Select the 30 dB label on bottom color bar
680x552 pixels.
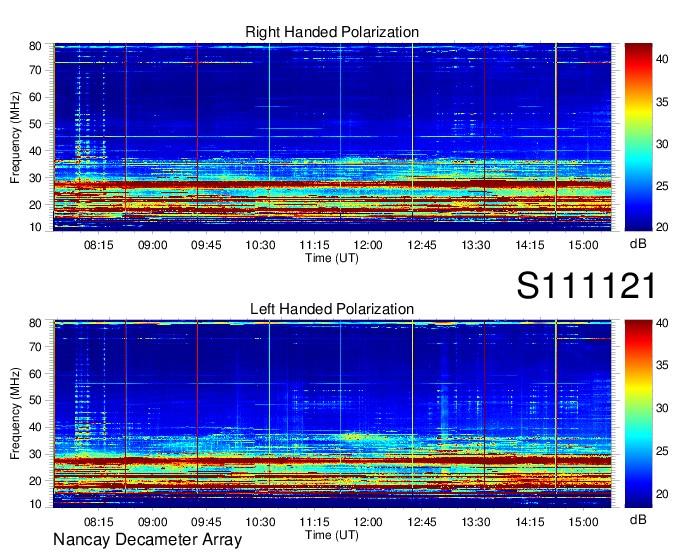662,408
